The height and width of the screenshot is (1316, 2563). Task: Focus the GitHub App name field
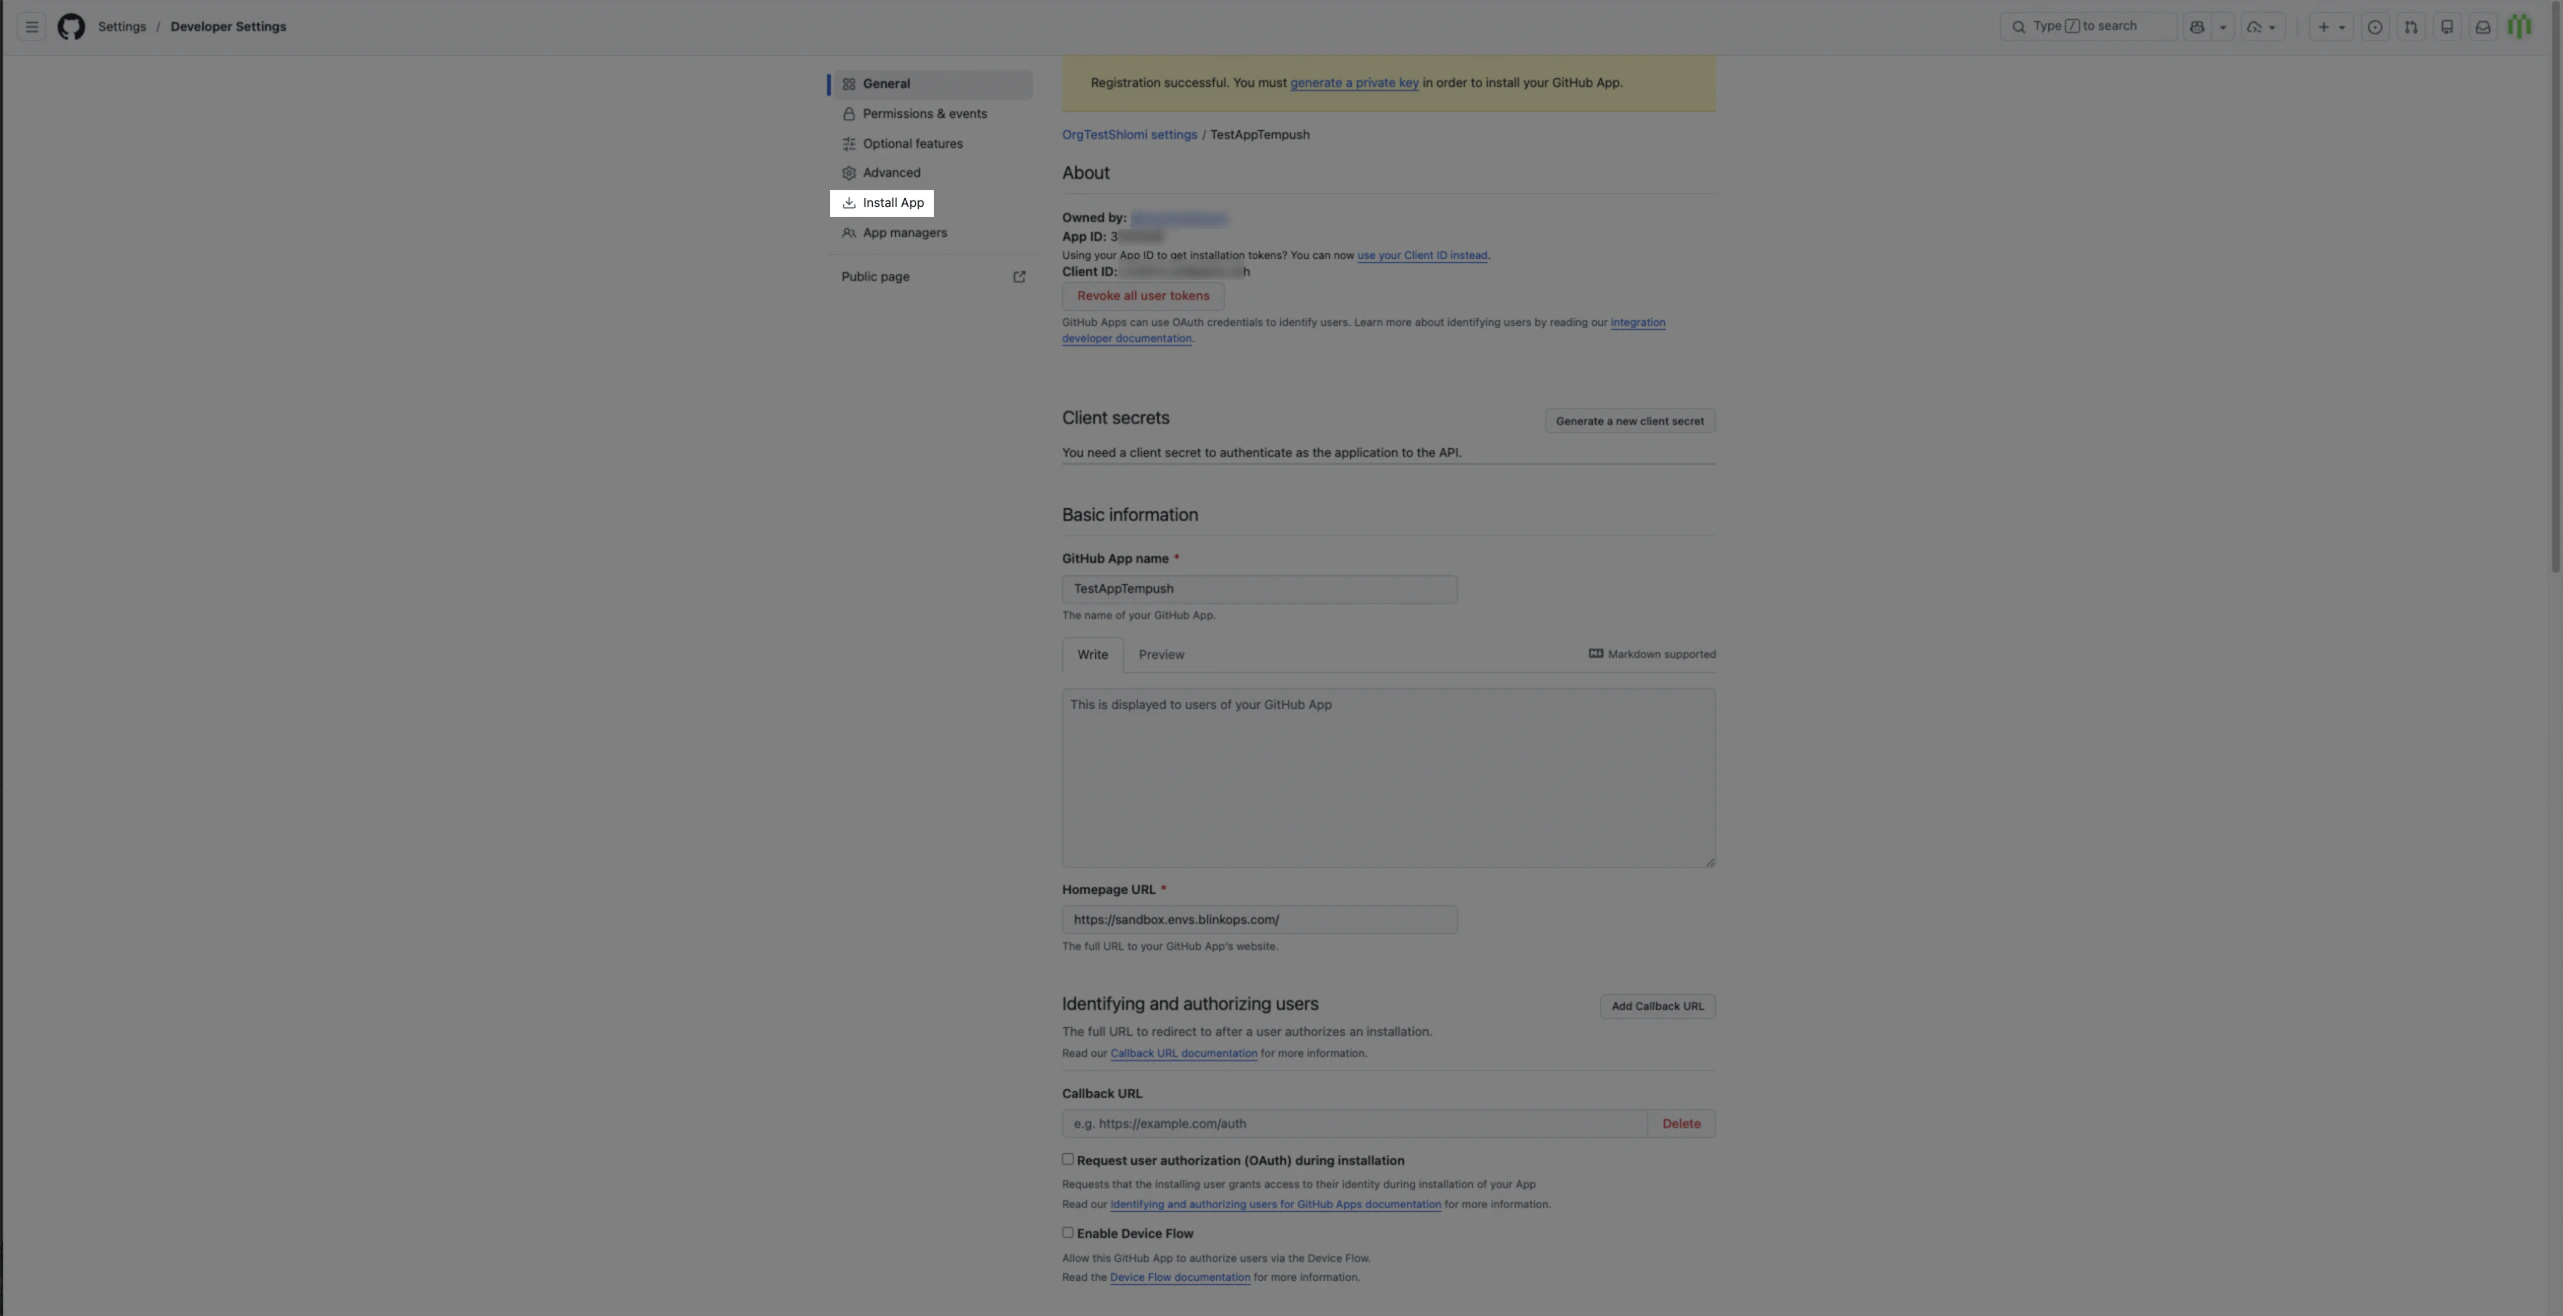click(x=1259, y=589)
